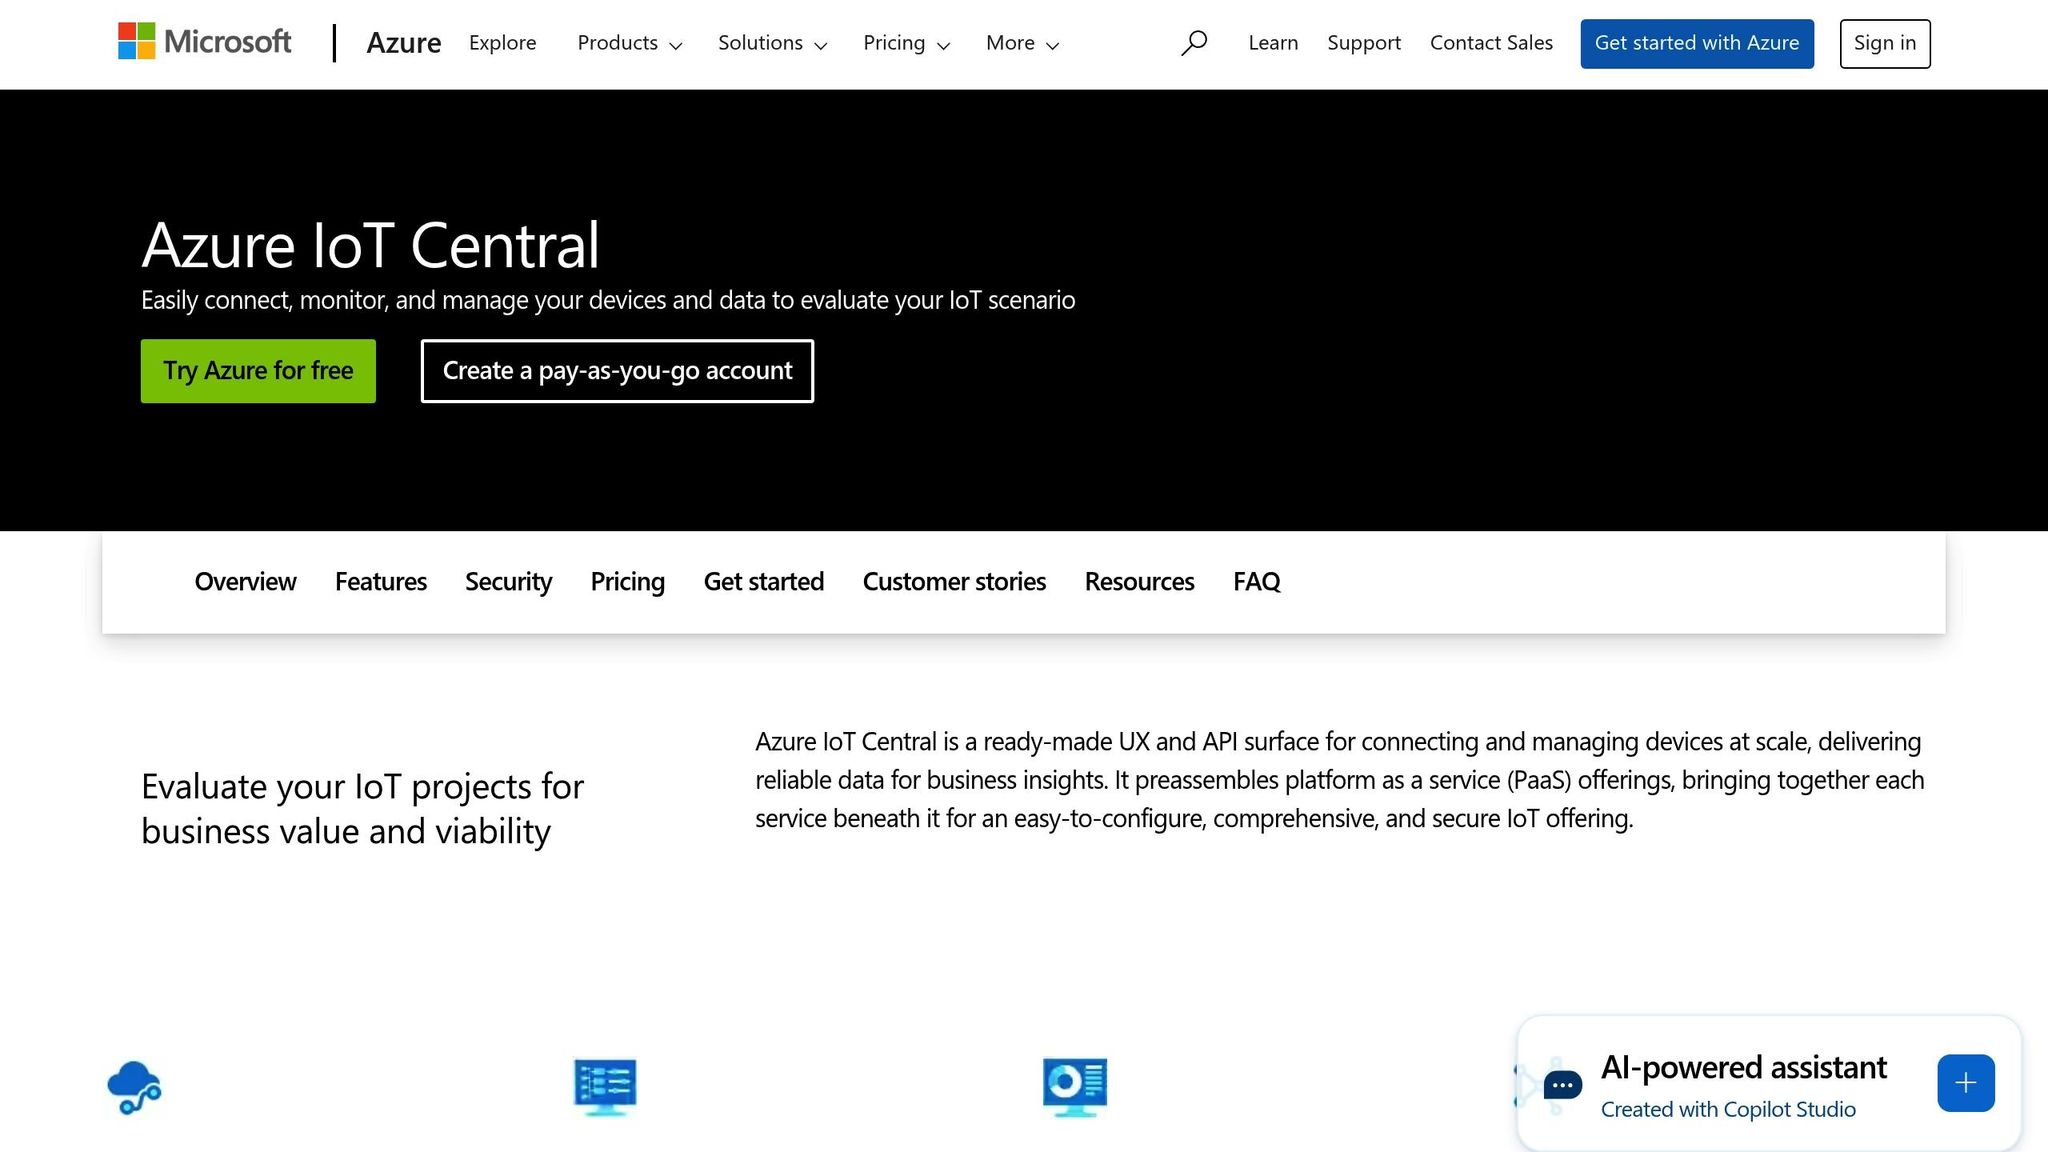This screenshot has width=2048, height=1152.
Task: Click the 'Azure IoT Central is a ready-made' paragraph
Action: 1340,780
